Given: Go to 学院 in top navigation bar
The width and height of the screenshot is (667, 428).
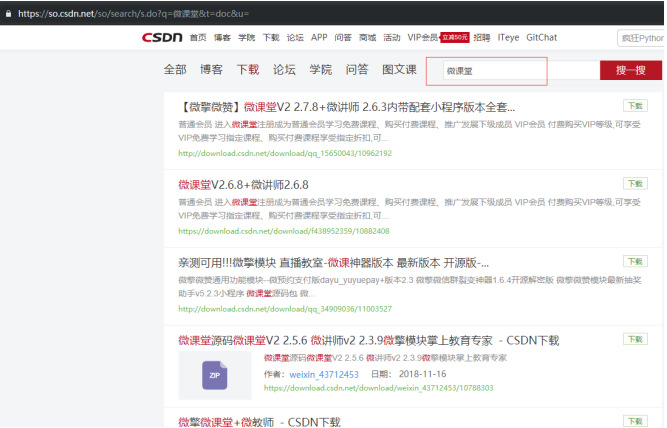Looking at the screenshot, I should (246, 37).
